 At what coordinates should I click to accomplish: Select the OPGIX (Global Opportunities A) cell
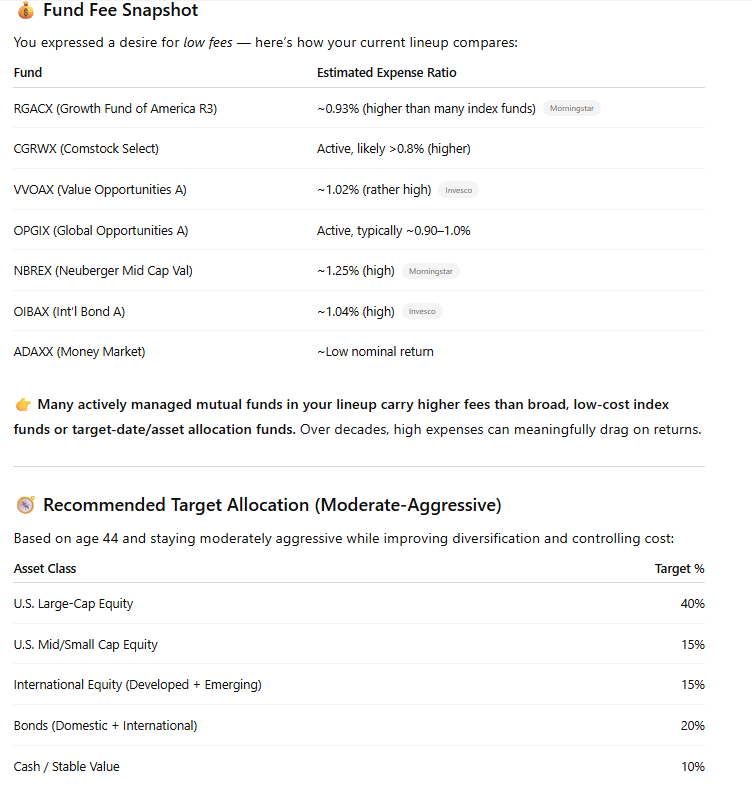tap(101, 231)
